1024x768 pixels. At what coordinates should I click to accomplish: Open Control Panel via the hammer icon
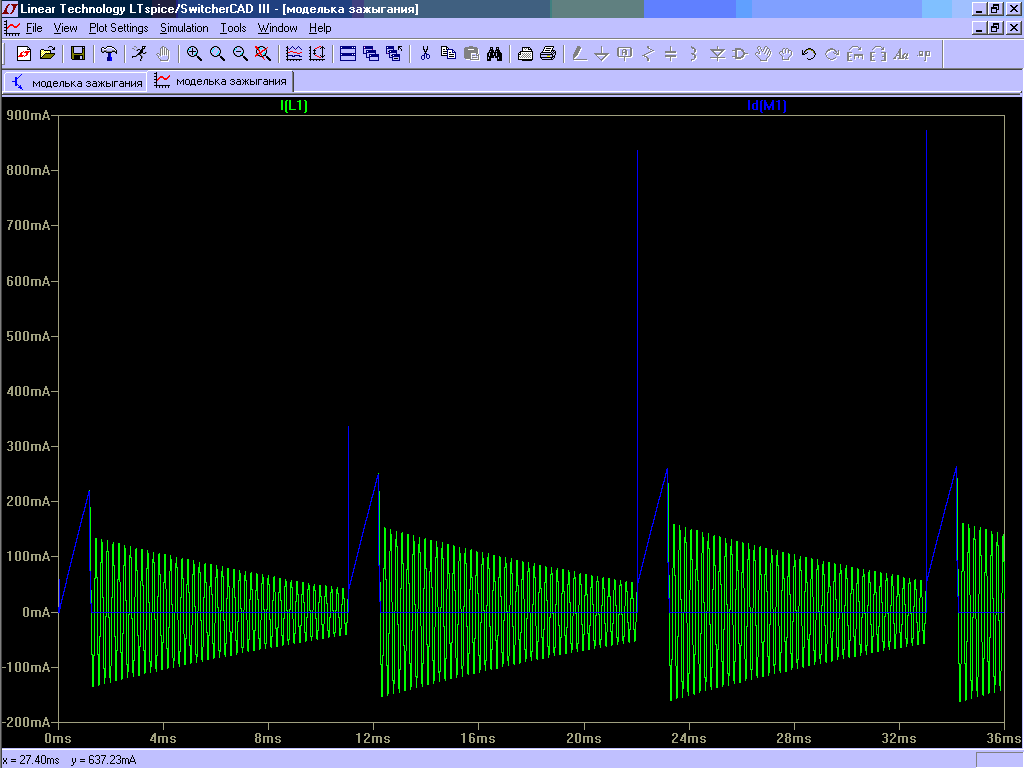[109, 53]
